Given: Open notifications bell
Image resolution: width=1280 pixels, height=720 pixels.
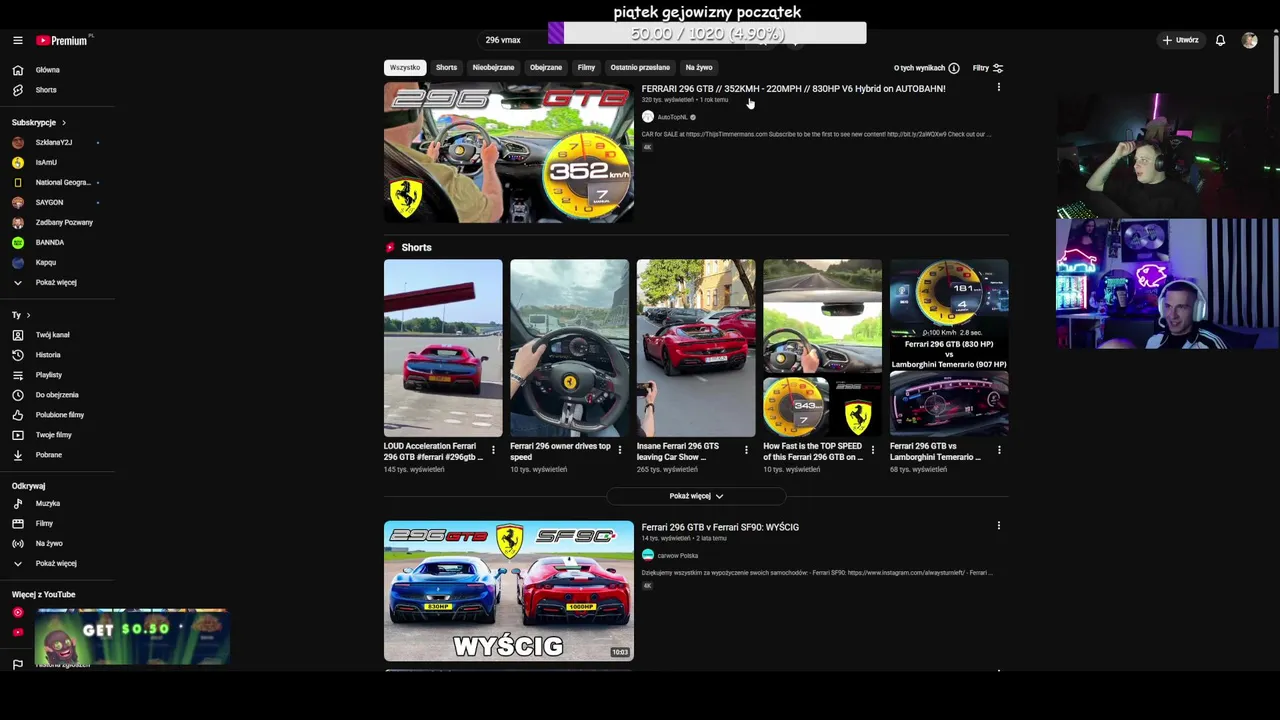Looking at the screenshot, I should pos(1220,40).
